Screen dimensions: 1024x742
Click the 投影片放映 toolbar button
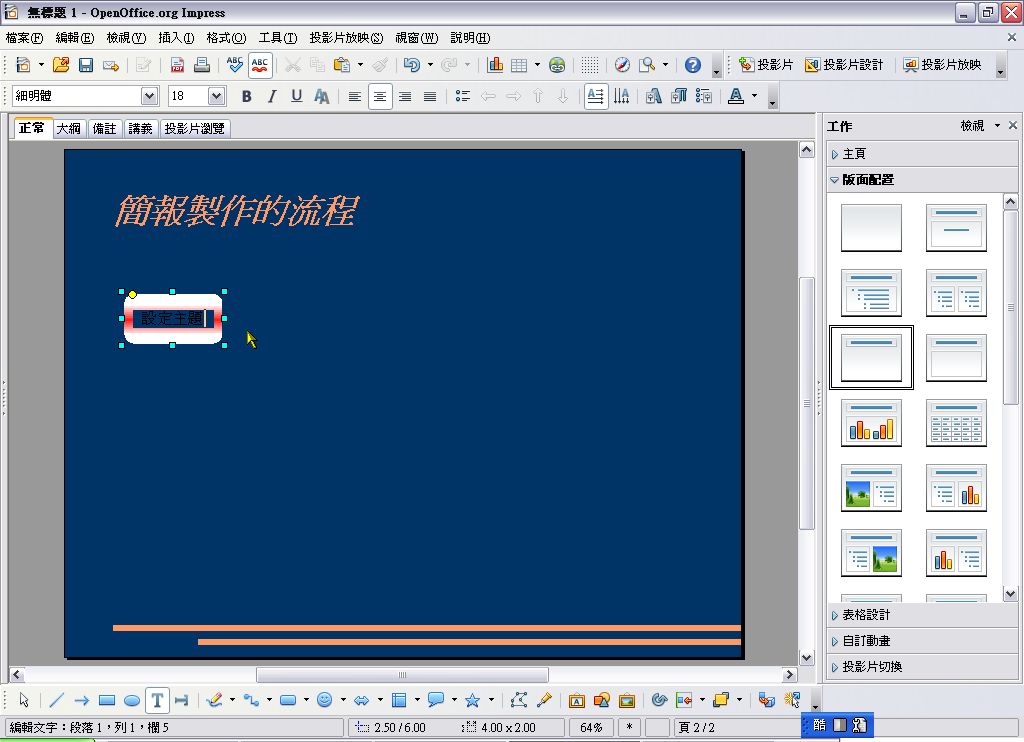point(942,65)
